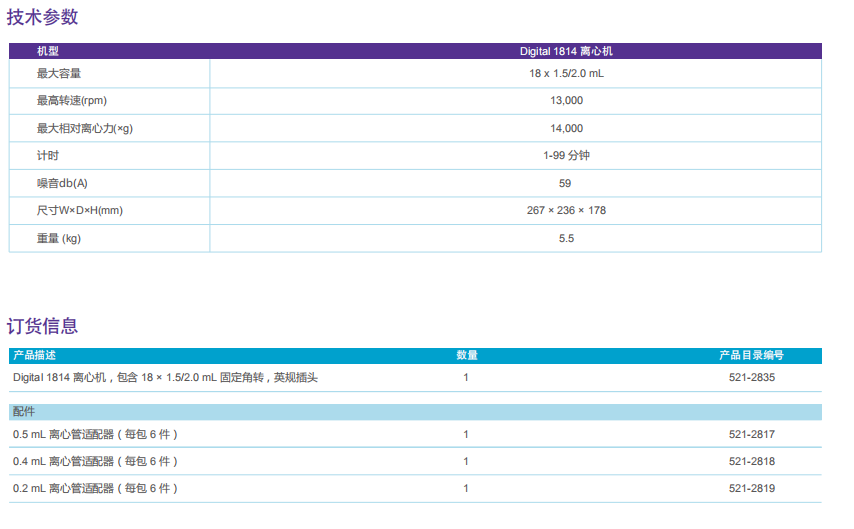The height and width of the screenshot is (529, 854).
Task: Click the value 18 x 1.5/2.0 mL
Action: coord(566,73)
